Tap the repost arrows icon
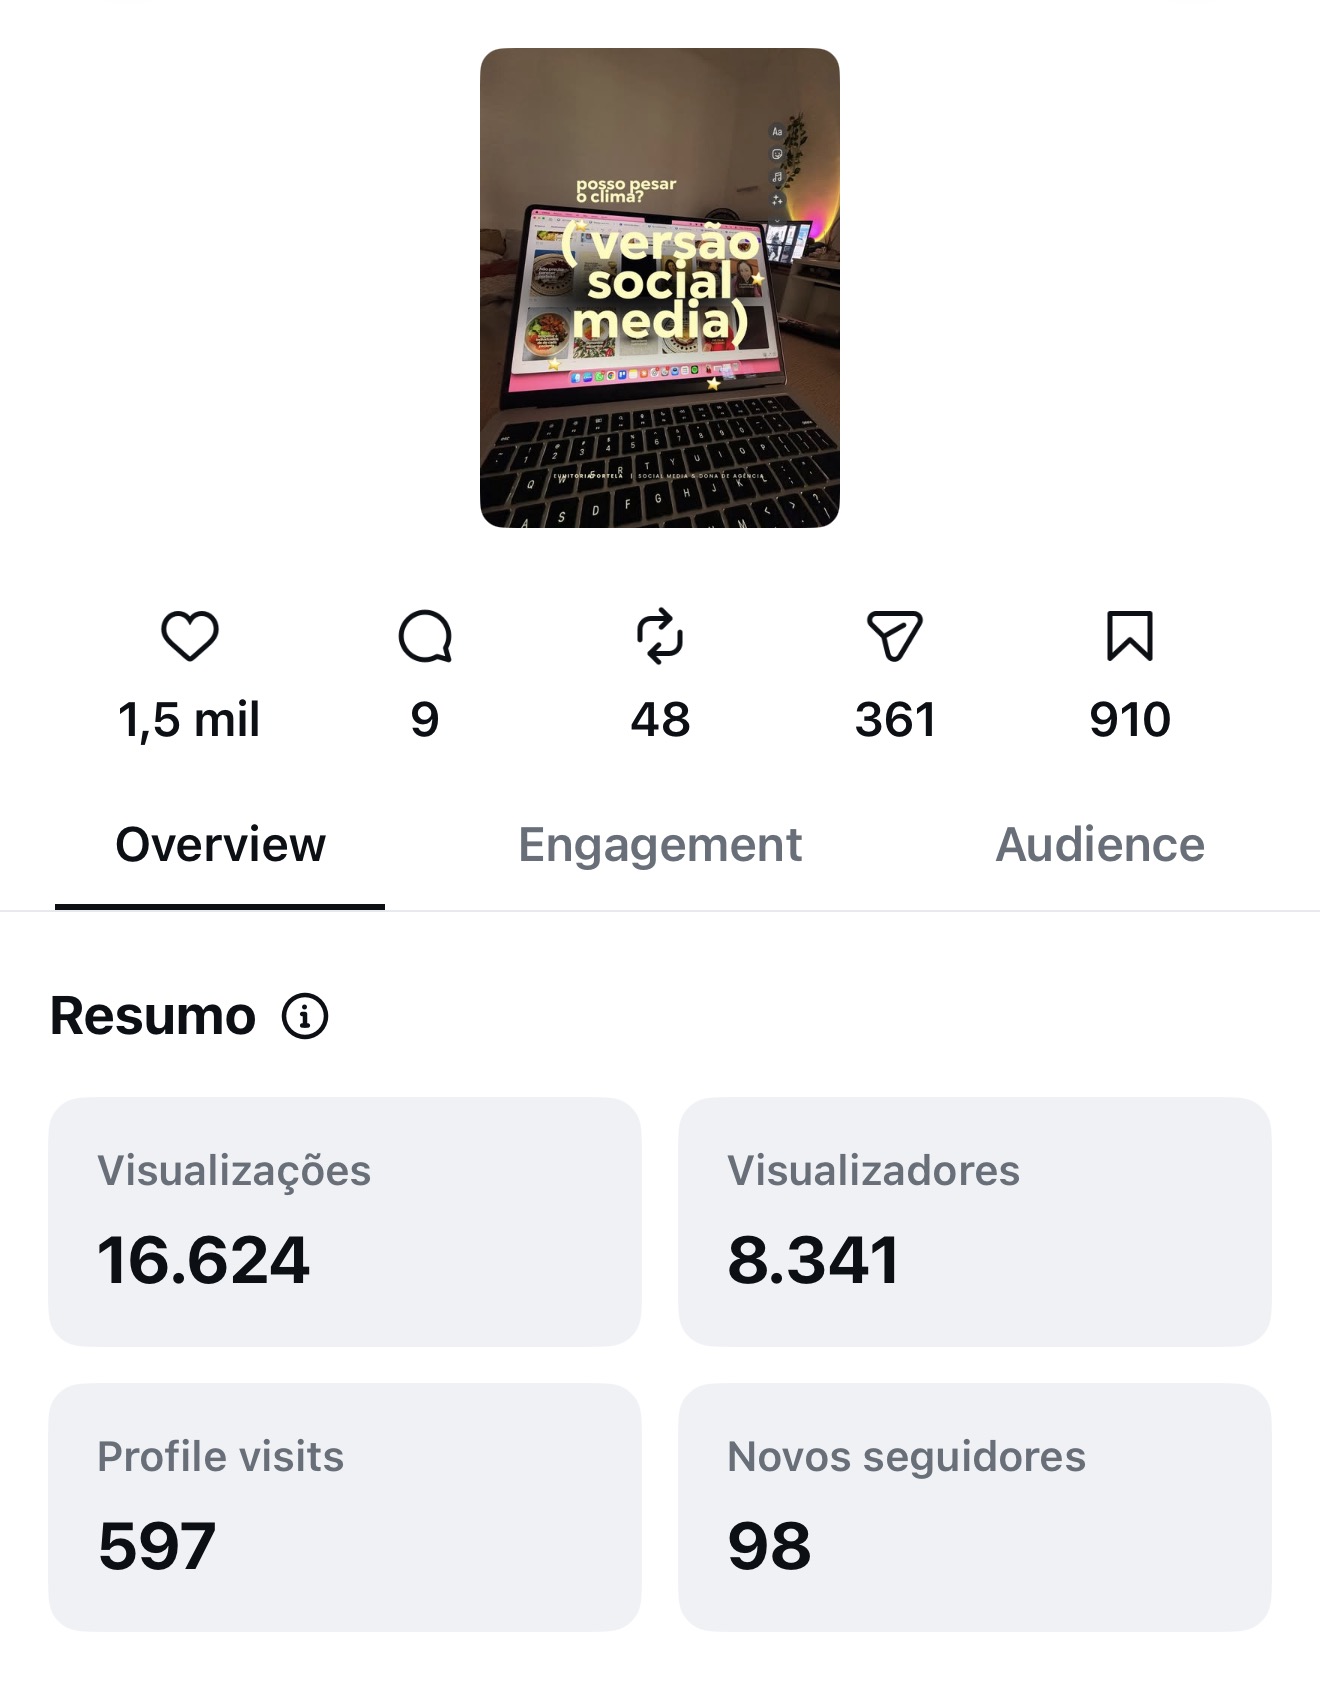 coord(660,636)
